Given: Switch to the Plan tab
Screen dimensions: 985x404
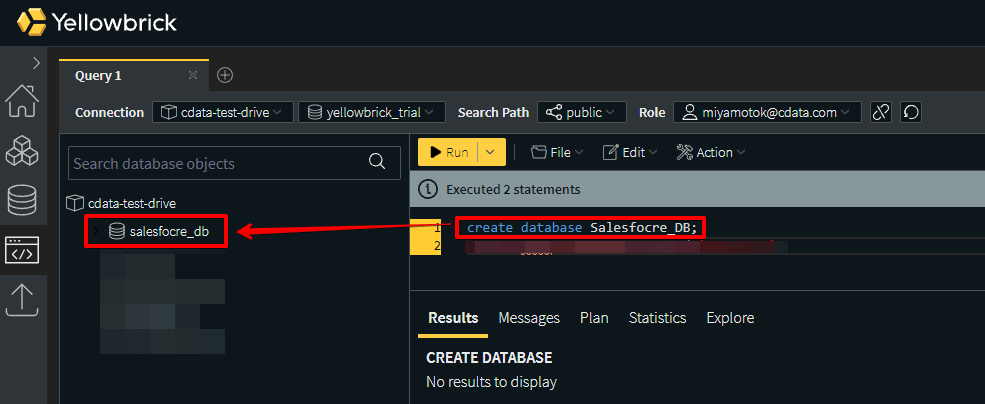Looking at the screenshot, I should click(594, 318).
